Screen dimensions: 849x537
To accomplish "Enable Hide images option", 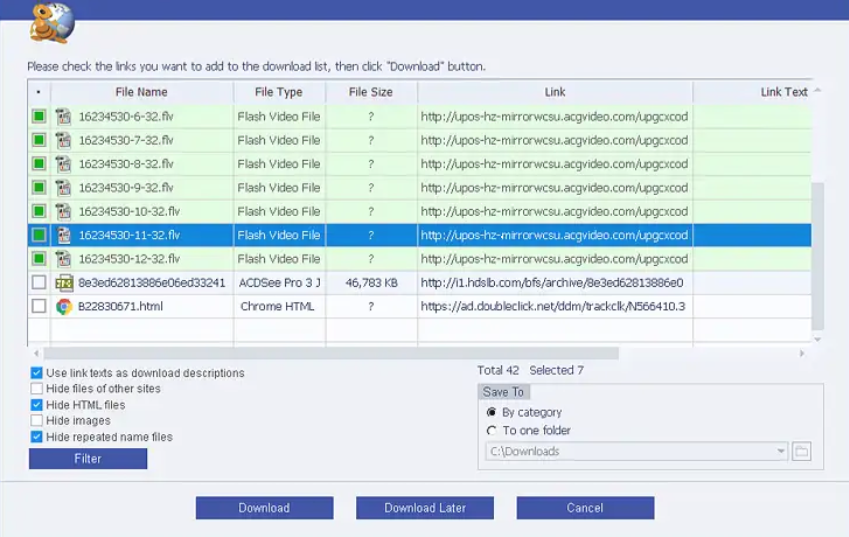I will 36,421.
